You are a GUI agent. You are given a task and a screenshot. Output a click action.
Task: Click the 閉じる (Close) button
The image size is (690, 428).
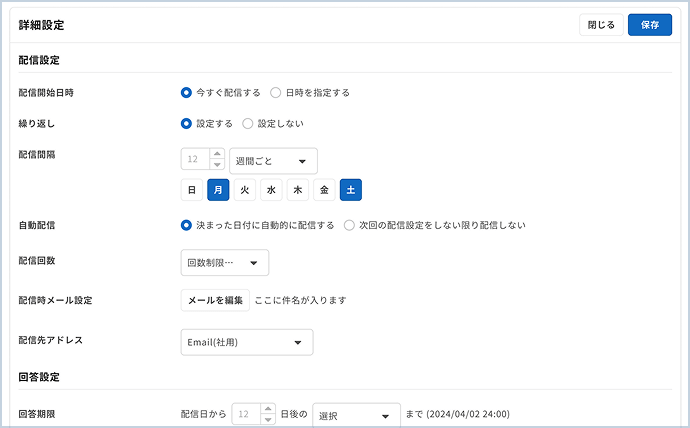coord(600,25)
